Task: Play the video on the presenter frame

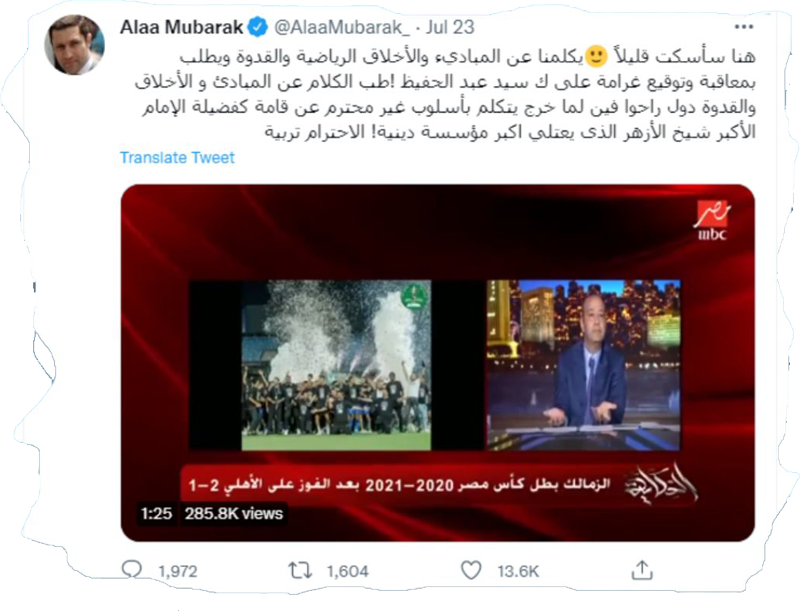Action: pos(583,365)
